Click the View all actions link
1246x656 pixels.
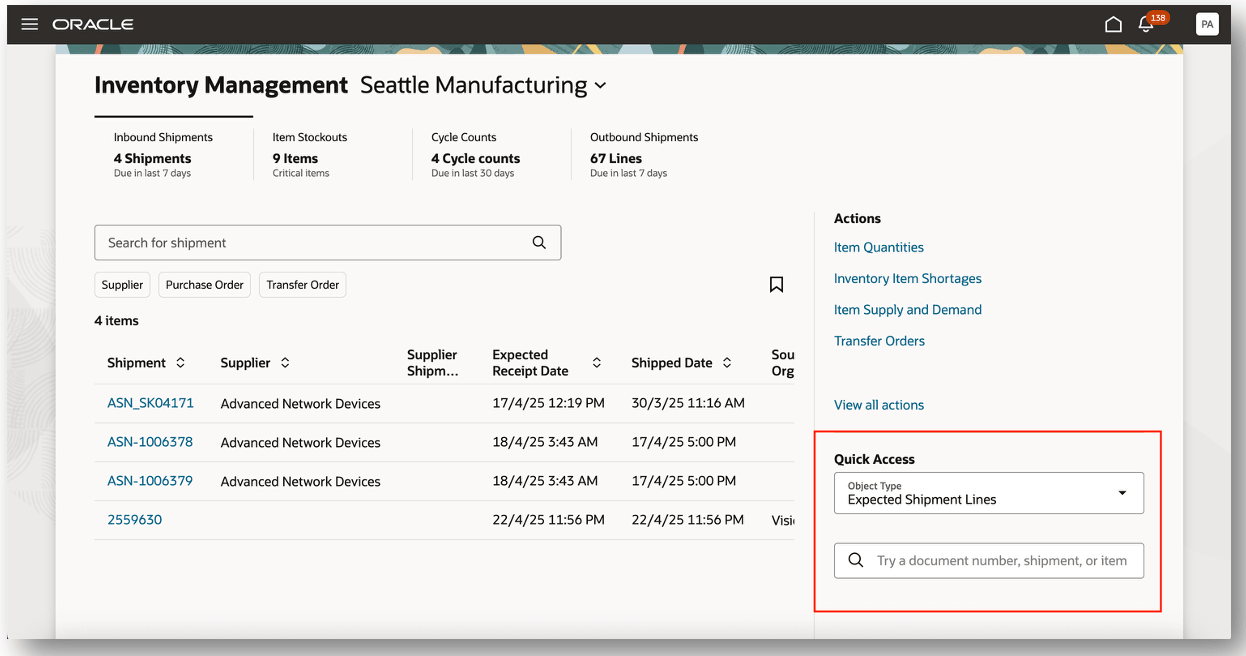[x=879, y=405]
